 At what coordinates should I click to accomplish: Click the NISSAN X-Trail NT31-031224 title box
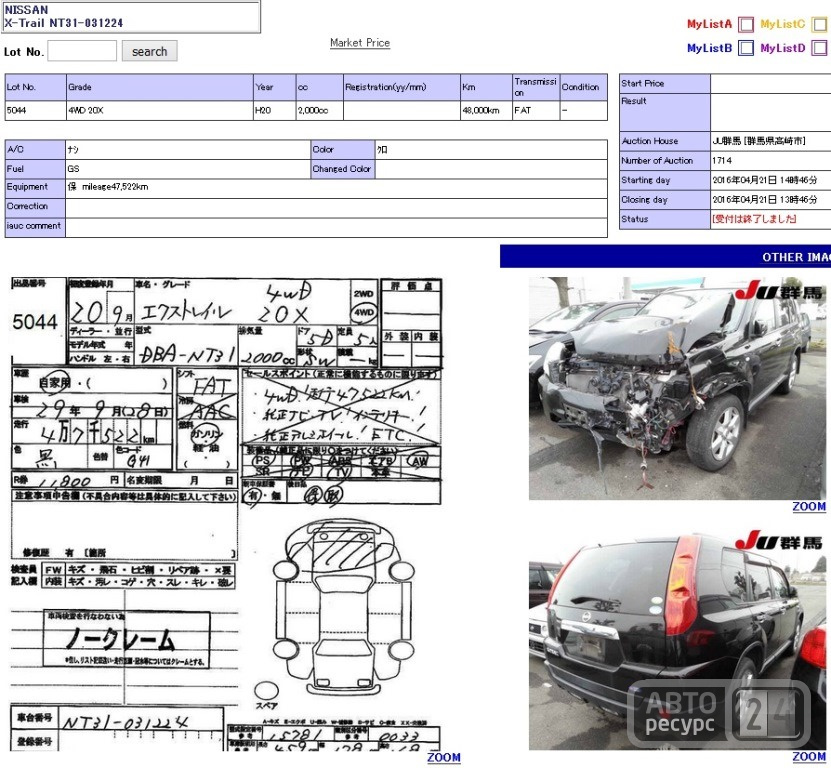(131, 16)
